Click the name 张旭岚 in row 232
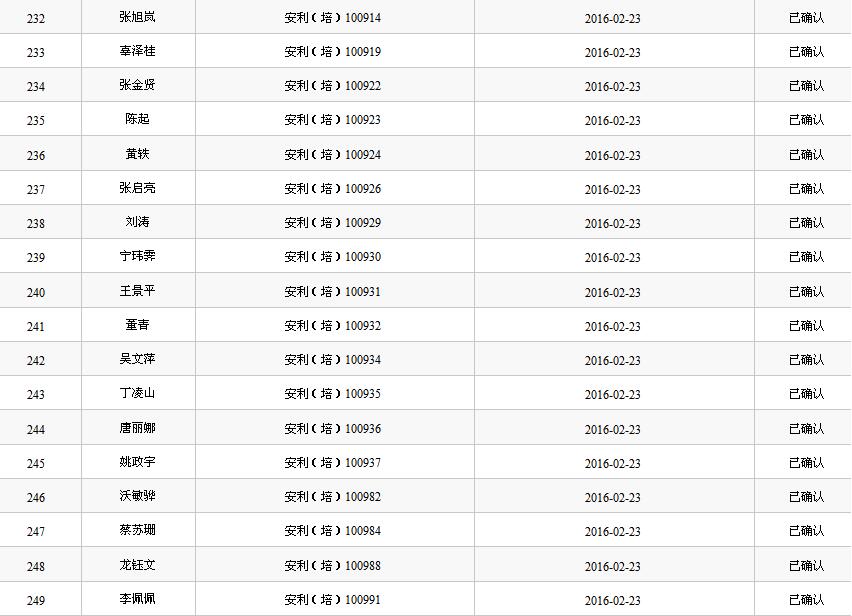Screen dimensions: 852x616 (x=137, y=18)
